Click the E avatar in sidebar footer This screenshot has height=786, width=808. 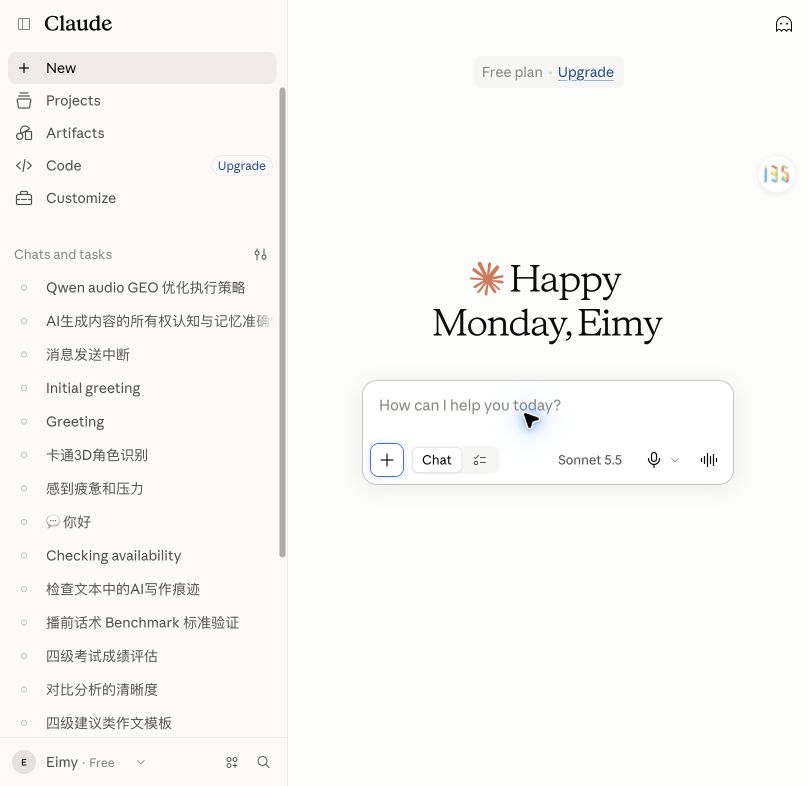(24, 762)
